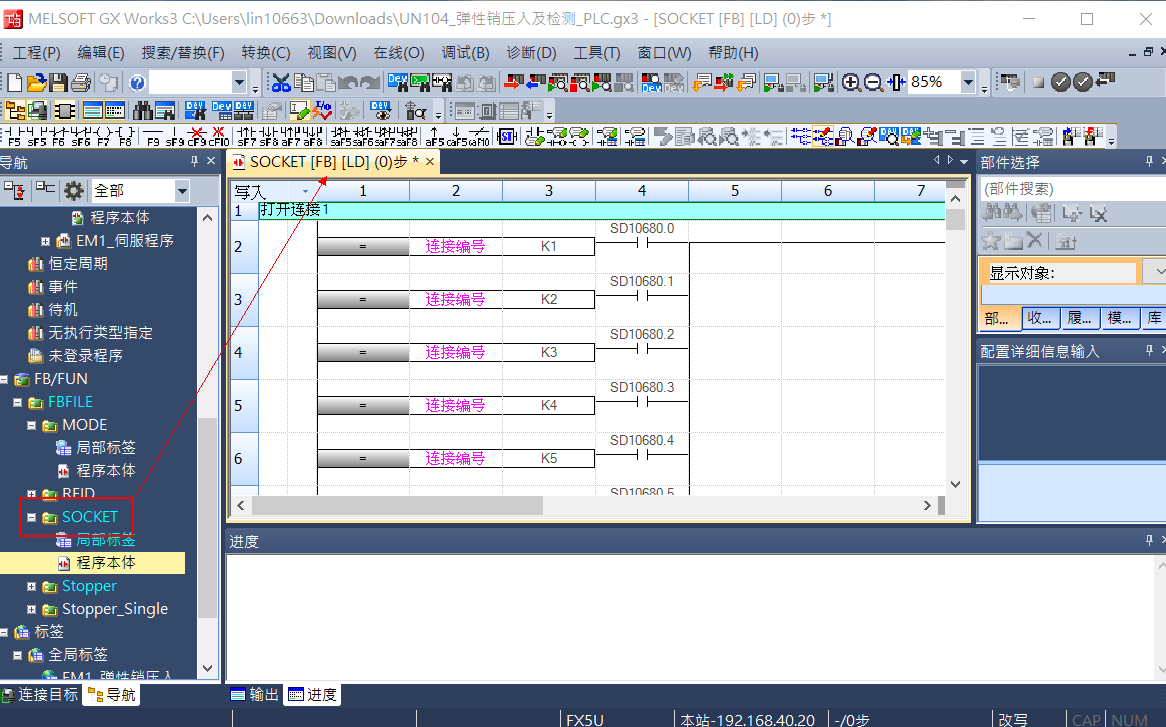Pin the 部件选择 panel
The image size is (1166, 727).
click(1150, 162)
